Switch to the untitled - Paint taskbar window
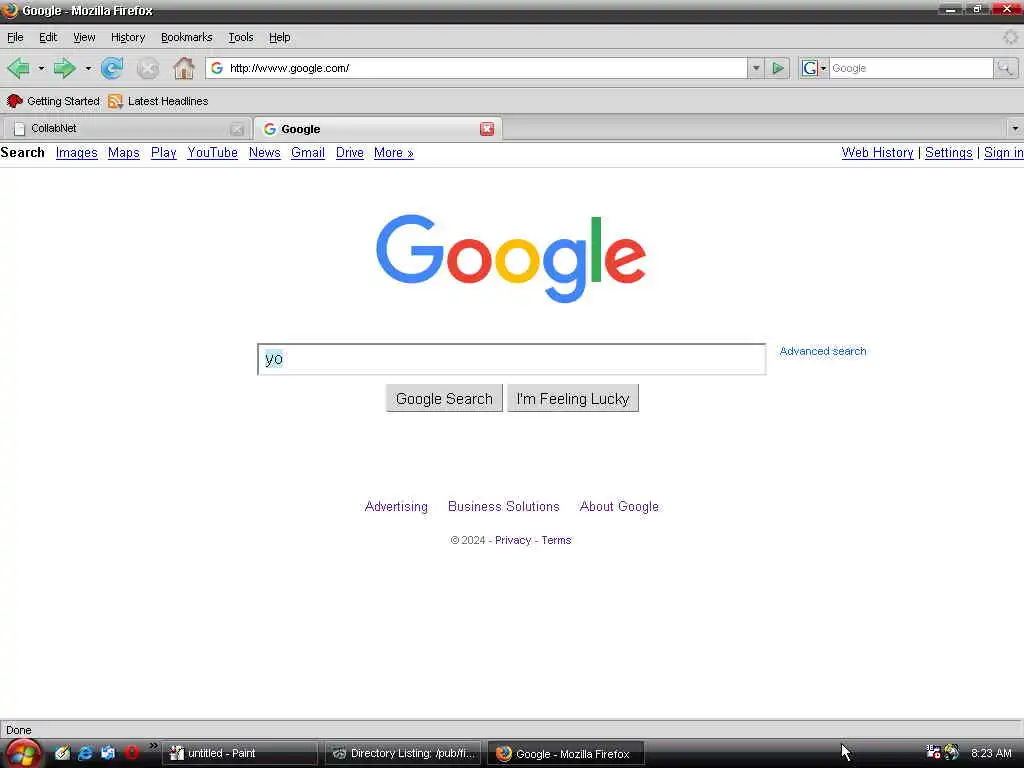 pyautogui.click(x=240, y=753)
